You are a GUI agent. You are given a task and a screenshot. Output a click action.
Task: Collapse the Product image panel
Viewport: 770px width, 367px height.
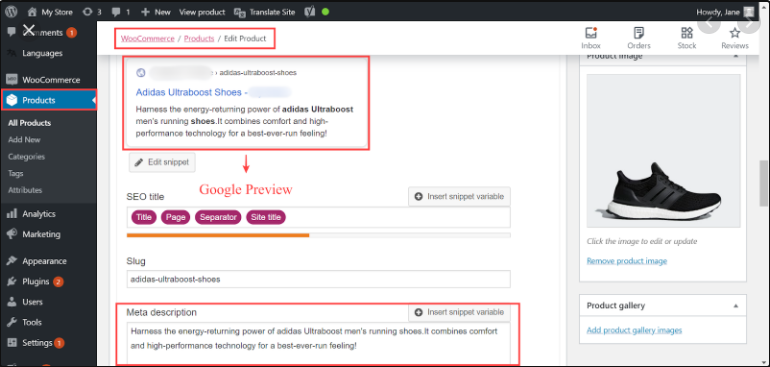tap(736, 56)
